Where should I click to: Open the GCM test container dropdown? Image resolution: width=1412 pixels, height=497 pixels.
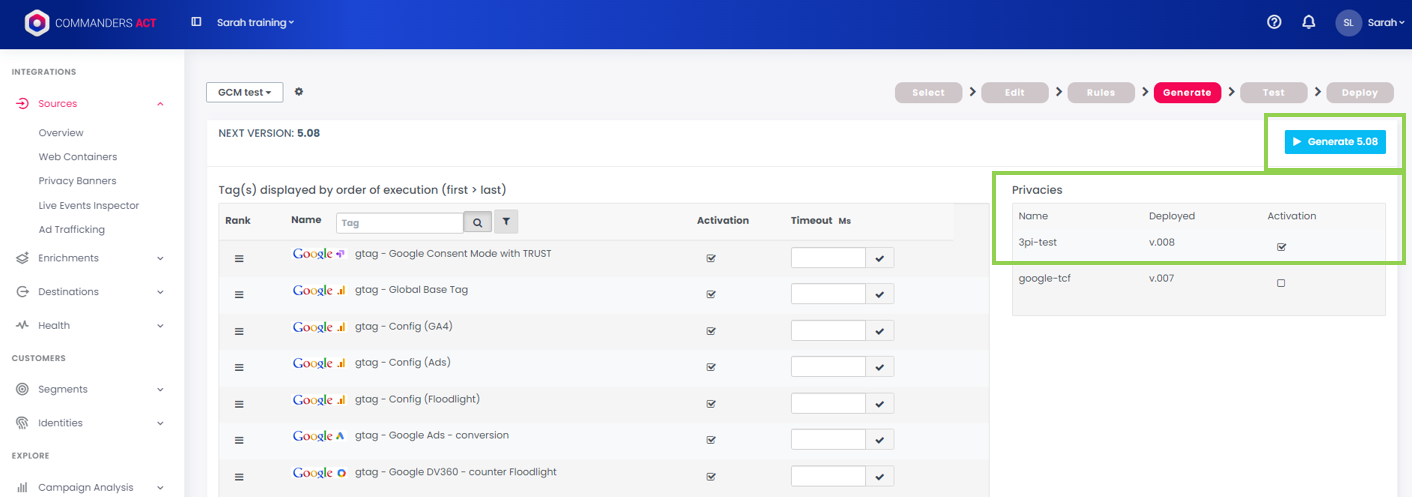point(245,92)
